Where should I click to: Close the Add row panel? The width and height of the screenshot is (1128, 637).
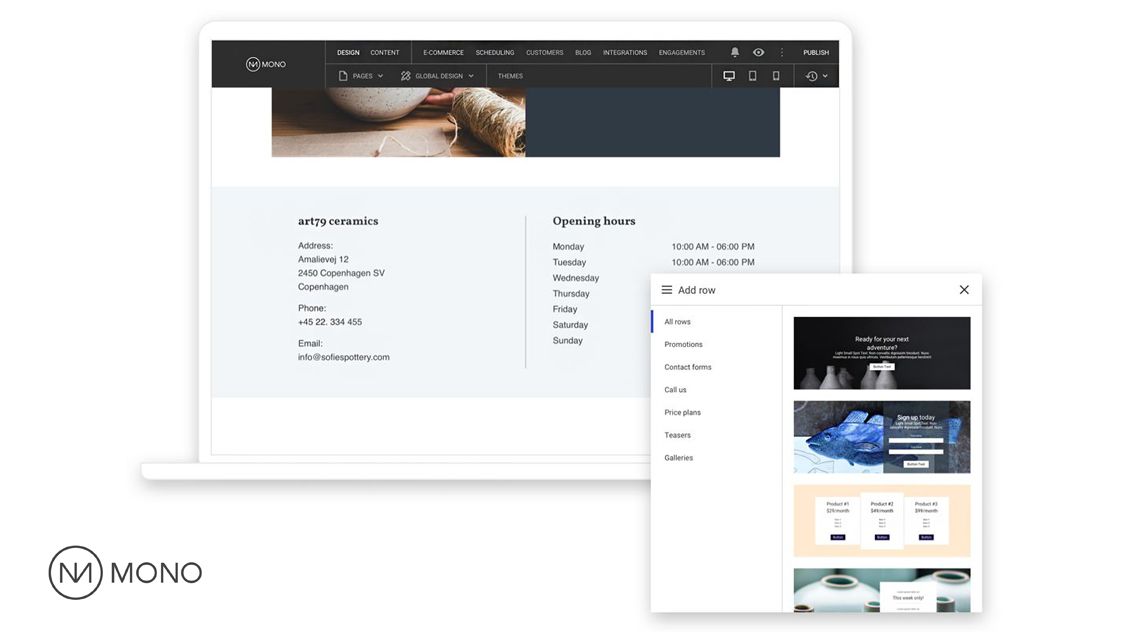964,290
